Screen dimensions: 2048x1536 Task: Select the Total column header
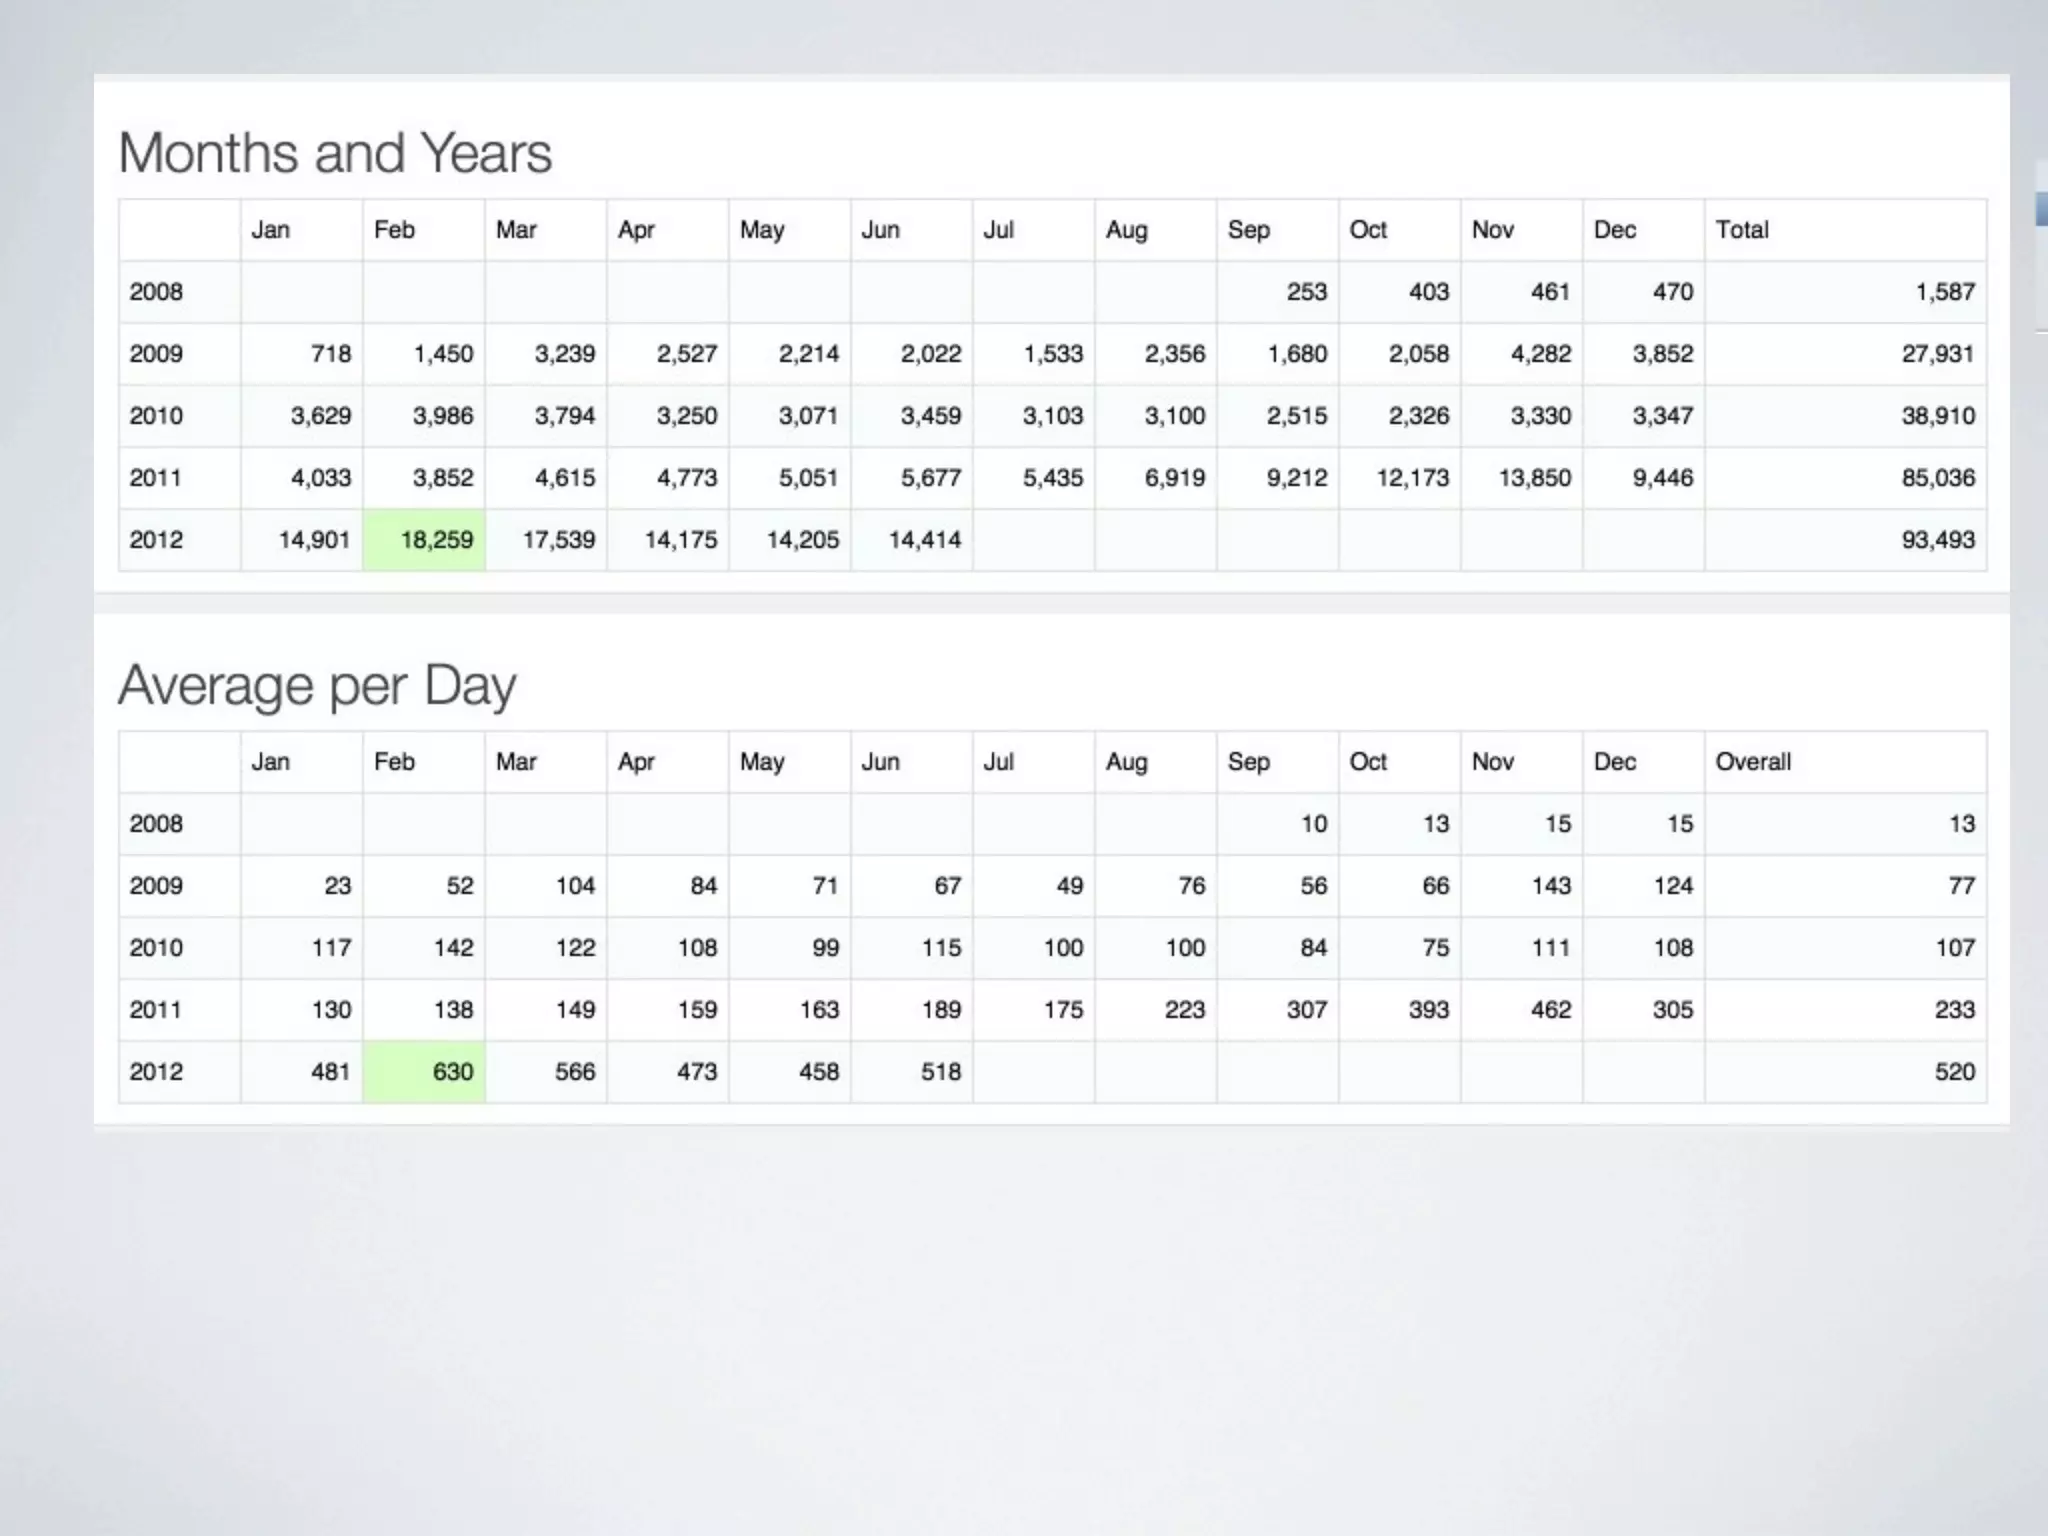(1742, 230)
